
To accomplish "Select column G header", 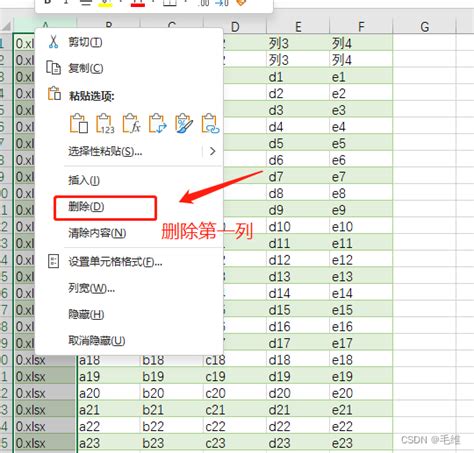I will click(424, 27).
